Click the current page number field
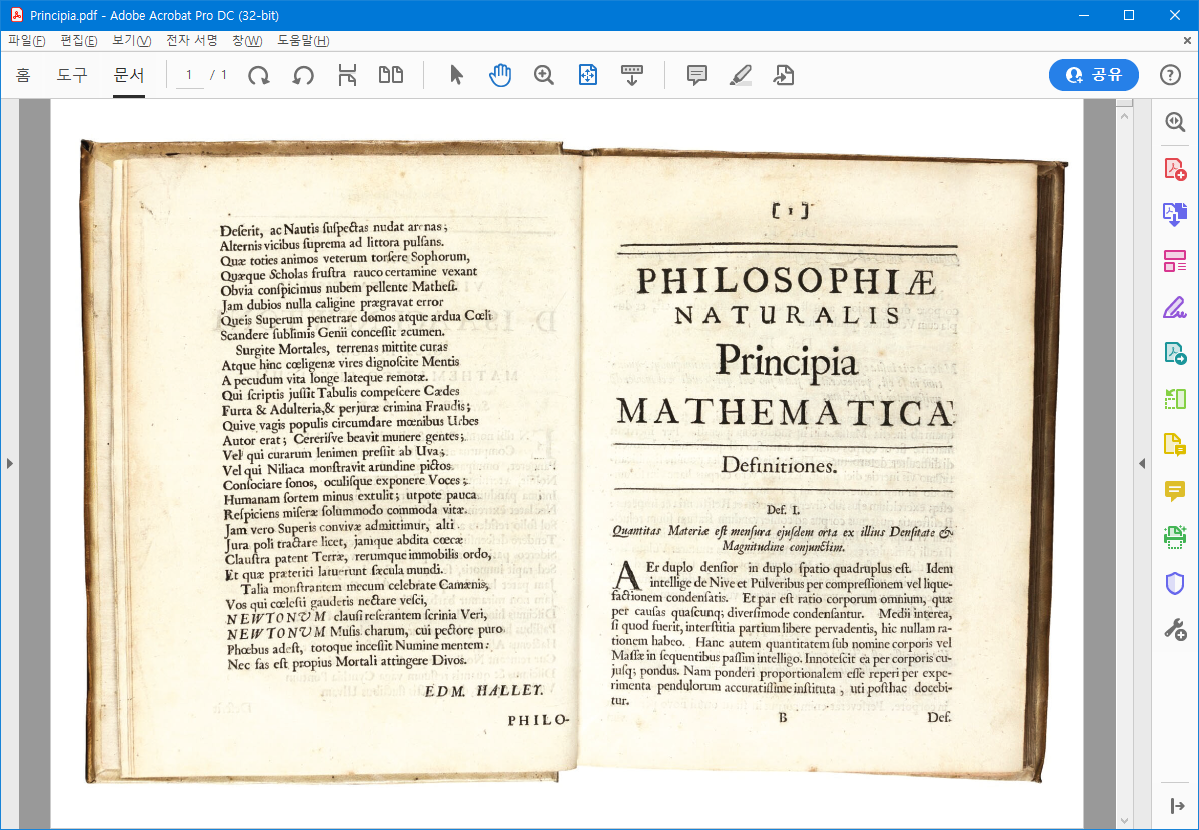Screen dimensions: 1199x830 190,75
